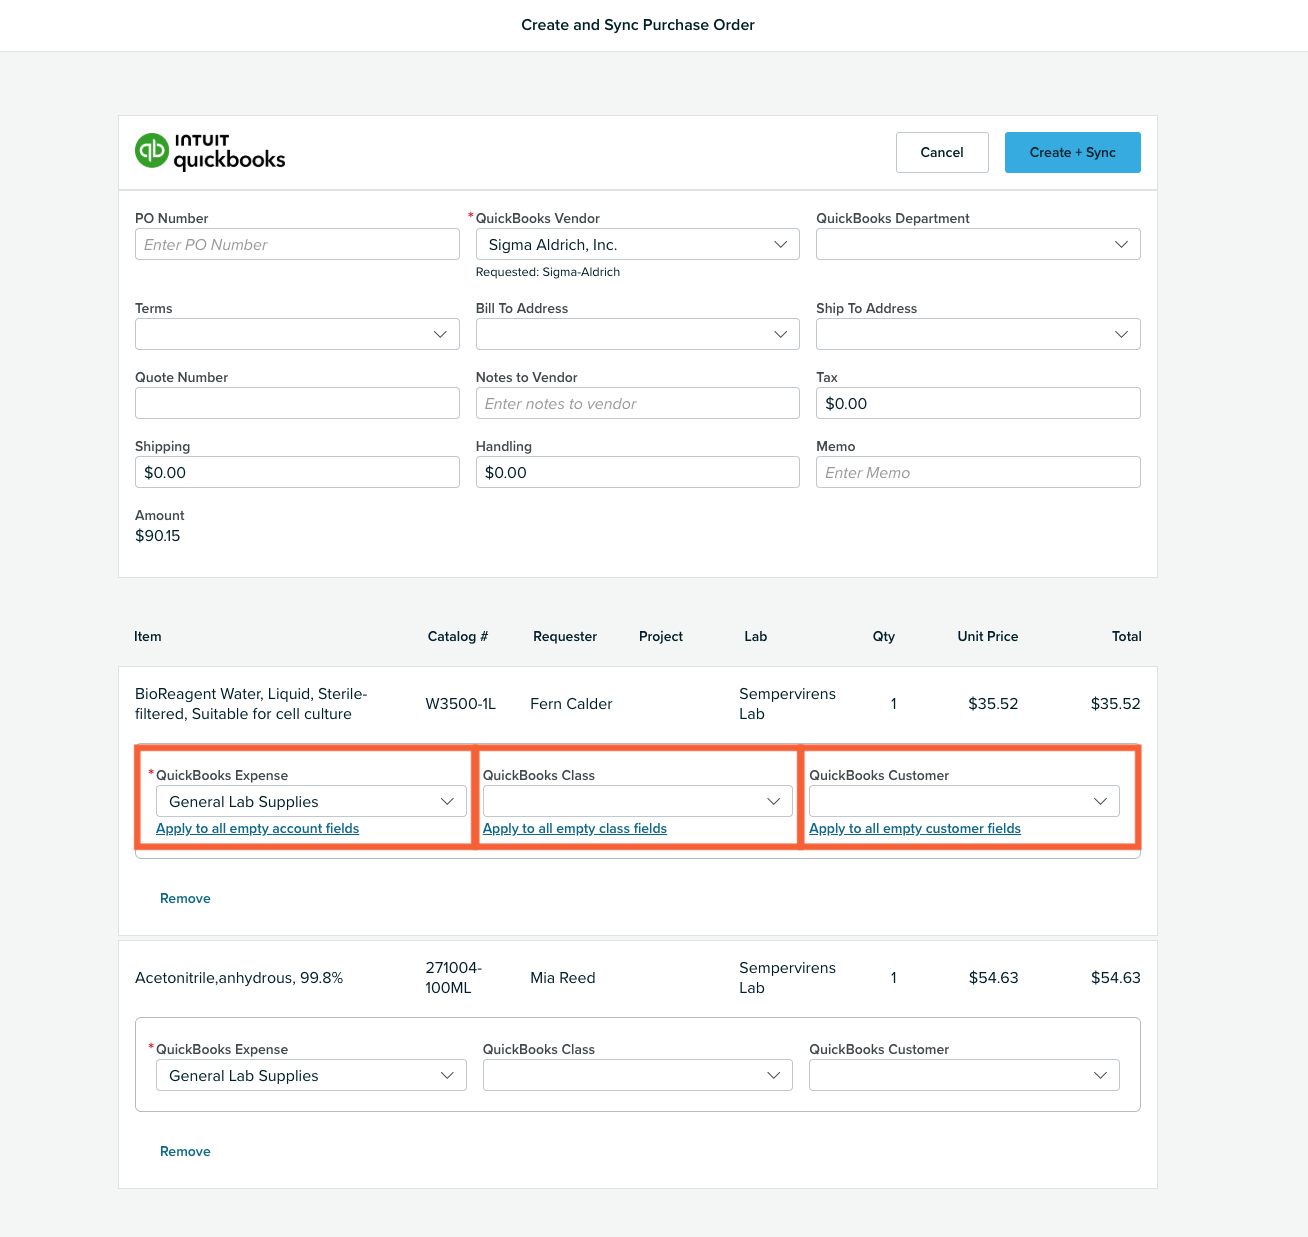Click the Handling amount field
The image size is (1308, 1237).
click(637, 472)
